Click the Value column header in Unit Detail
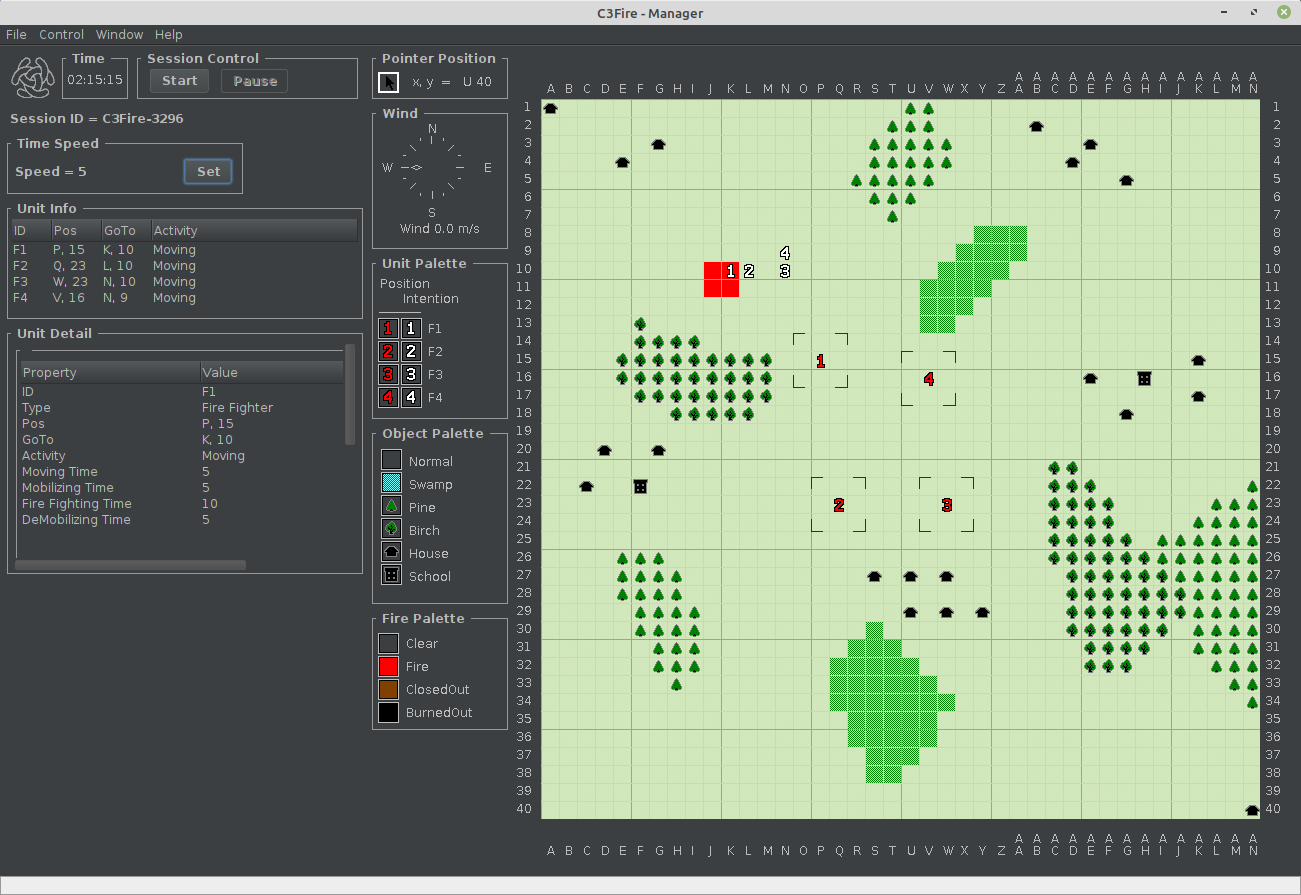Screen dimensions: 1301x895 click(271, 372)
